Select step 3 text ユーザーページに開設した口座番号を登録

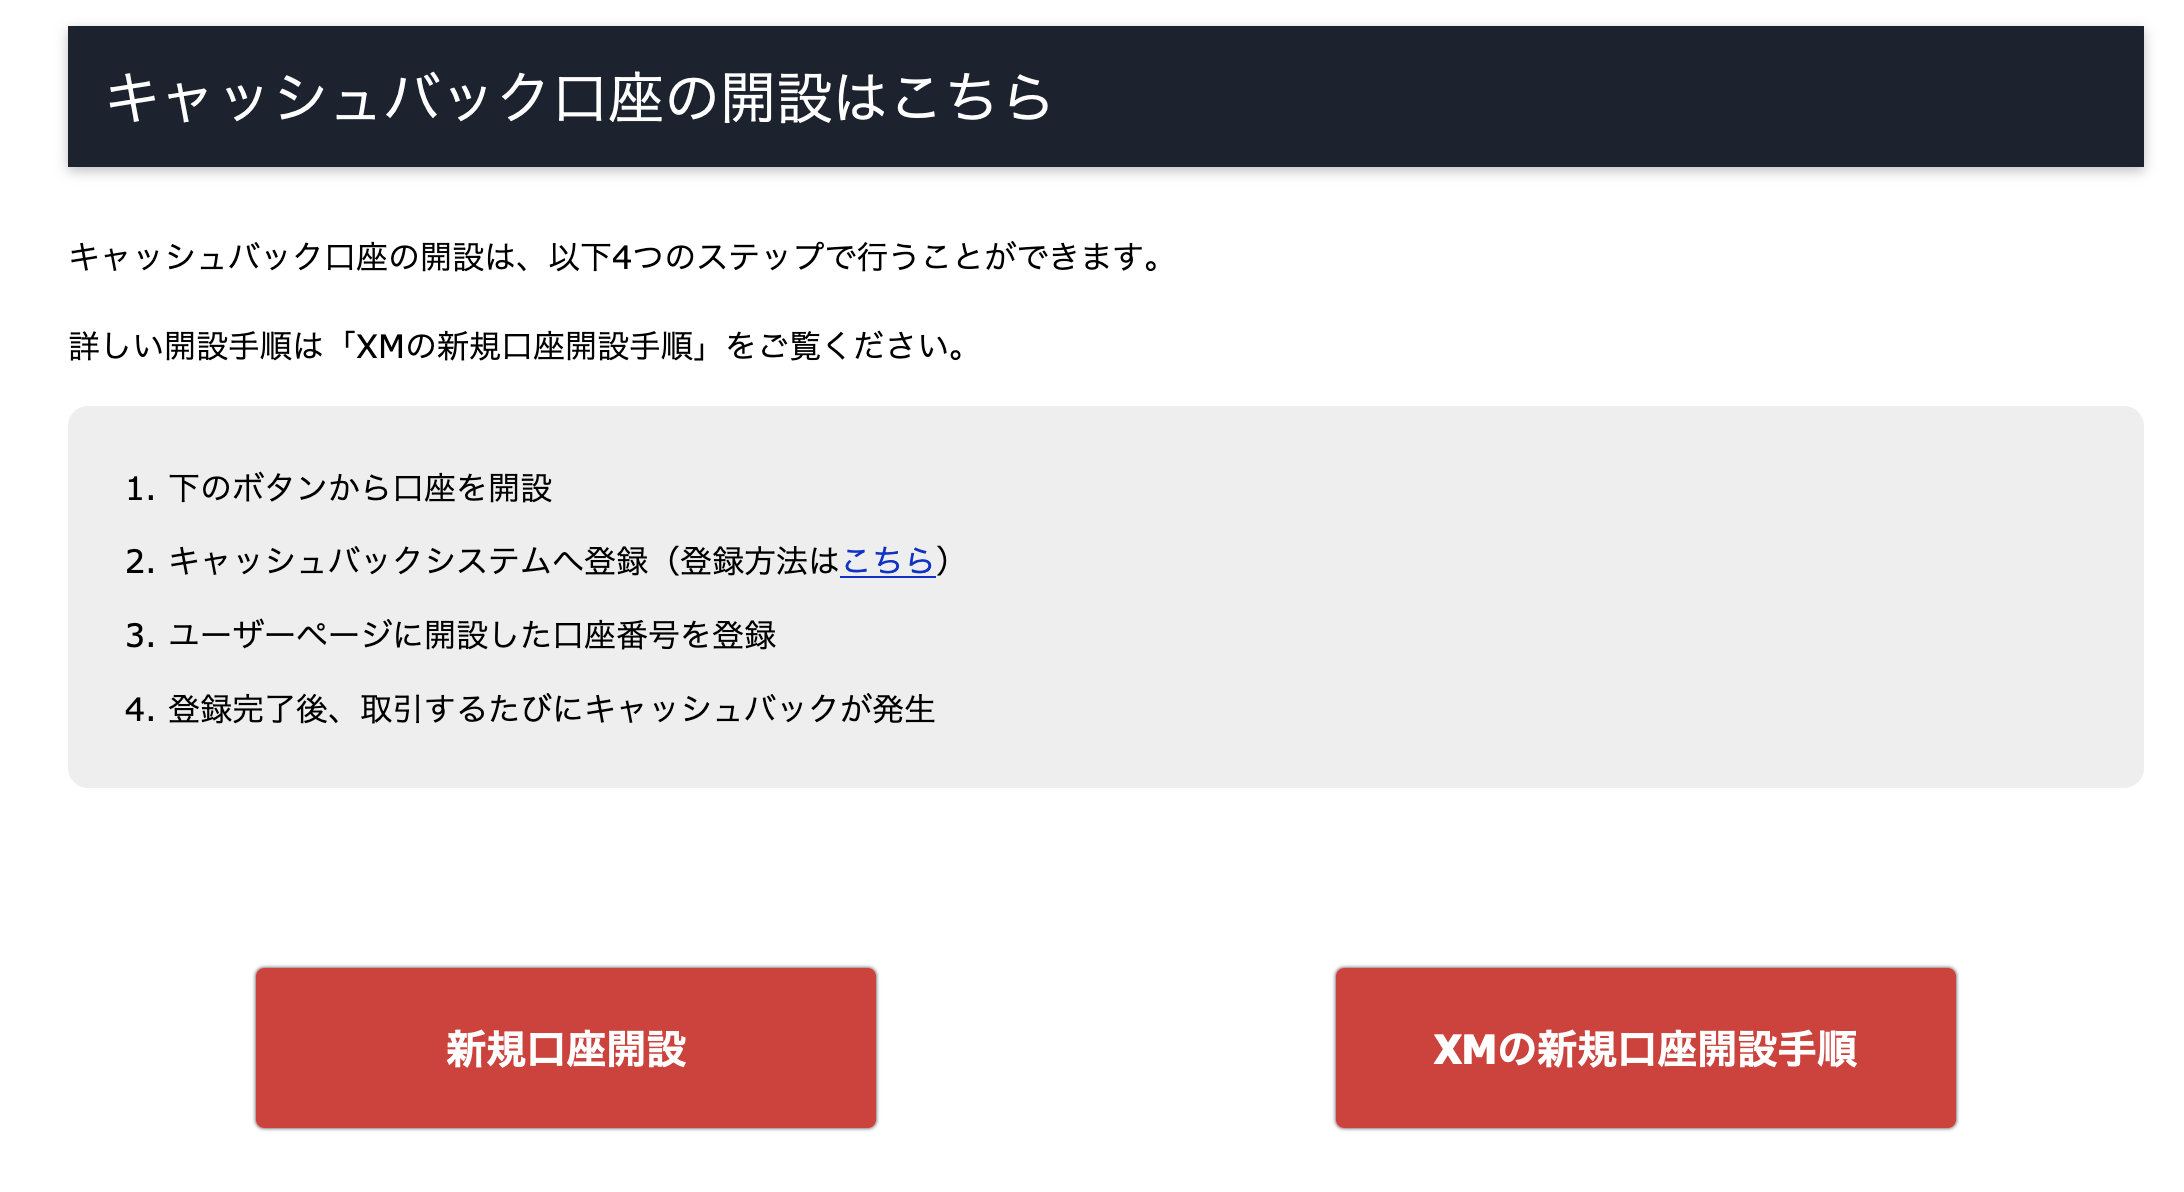point(472,635)
